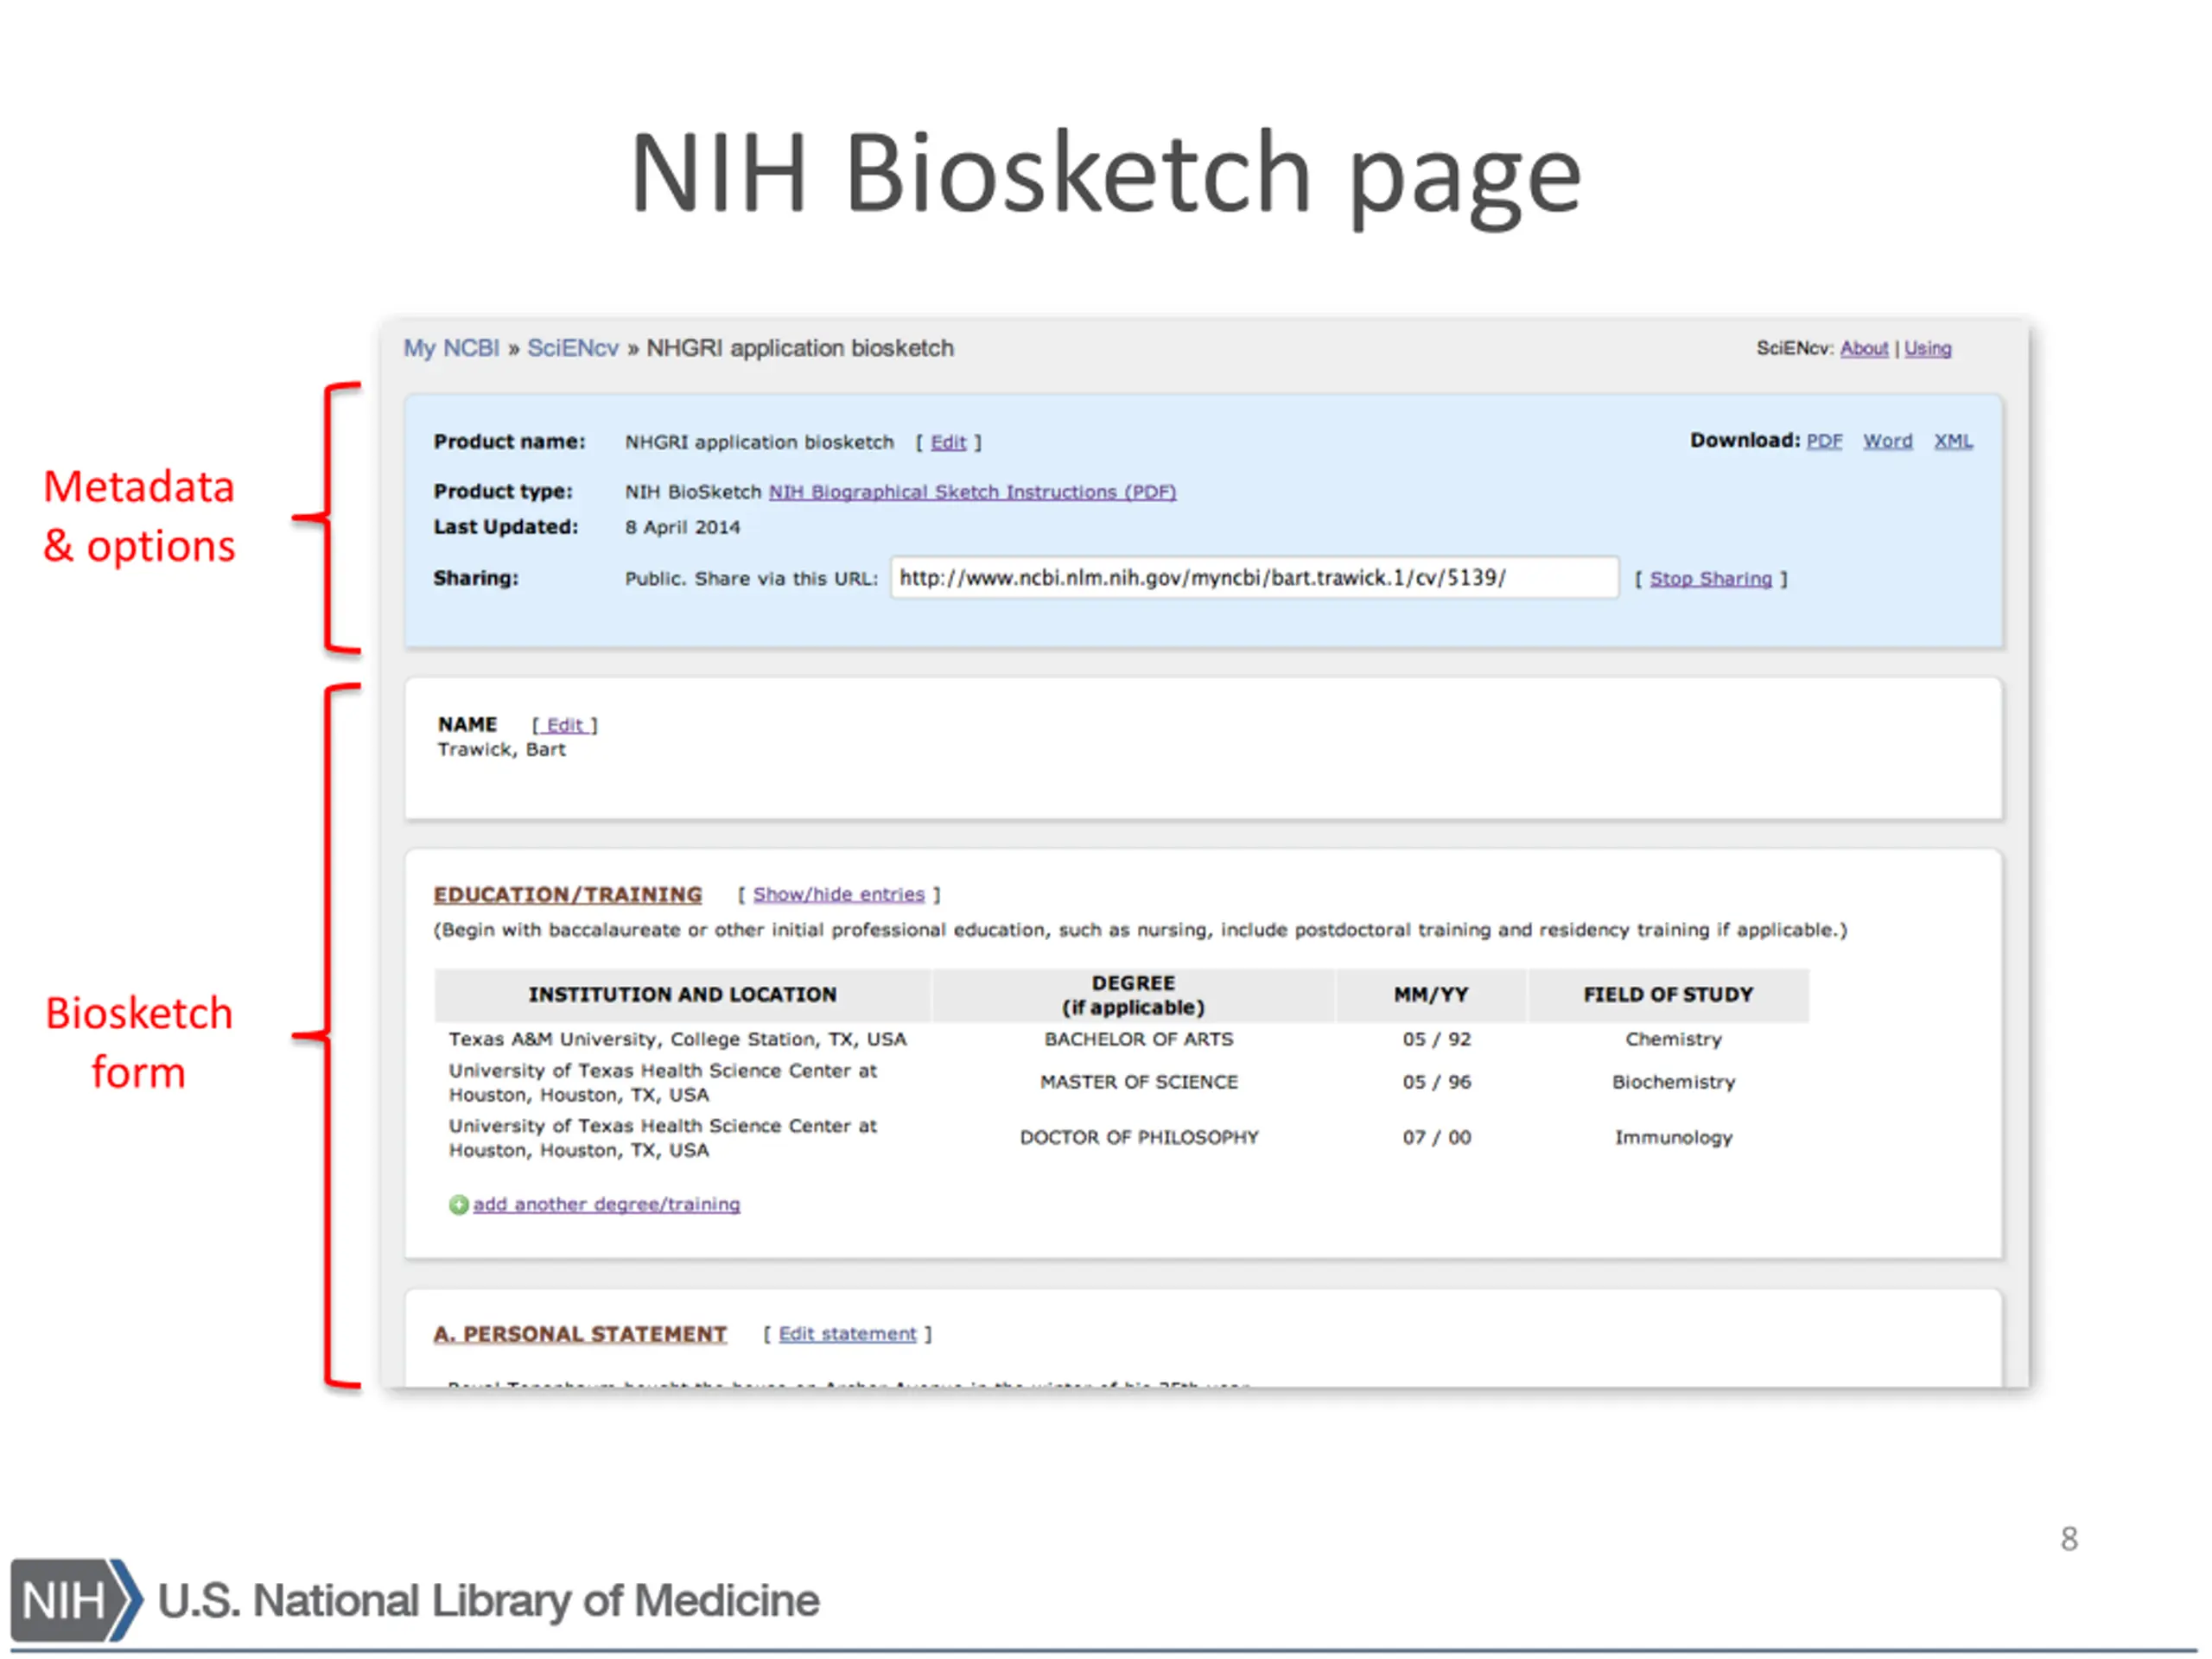
Task: Click the Biochemistry field of study
Action: pos(1673,1082)
